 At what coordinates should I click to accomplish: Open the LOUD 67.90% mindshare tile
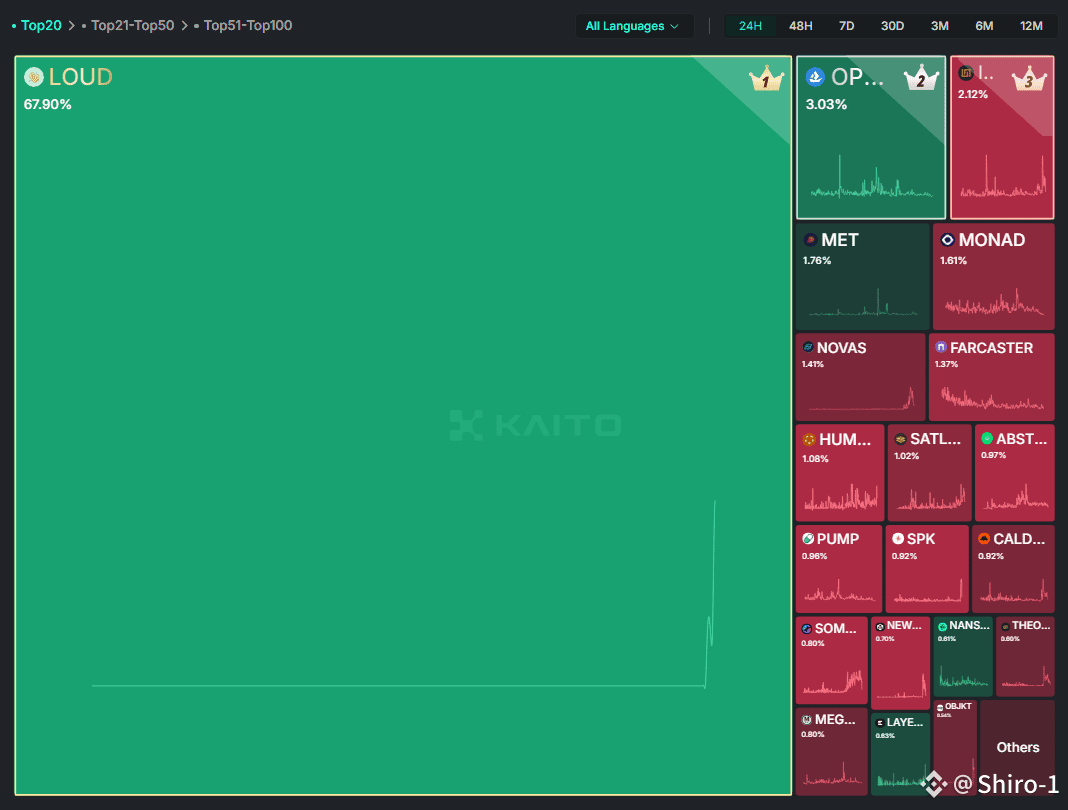click(x=403, y=425)
